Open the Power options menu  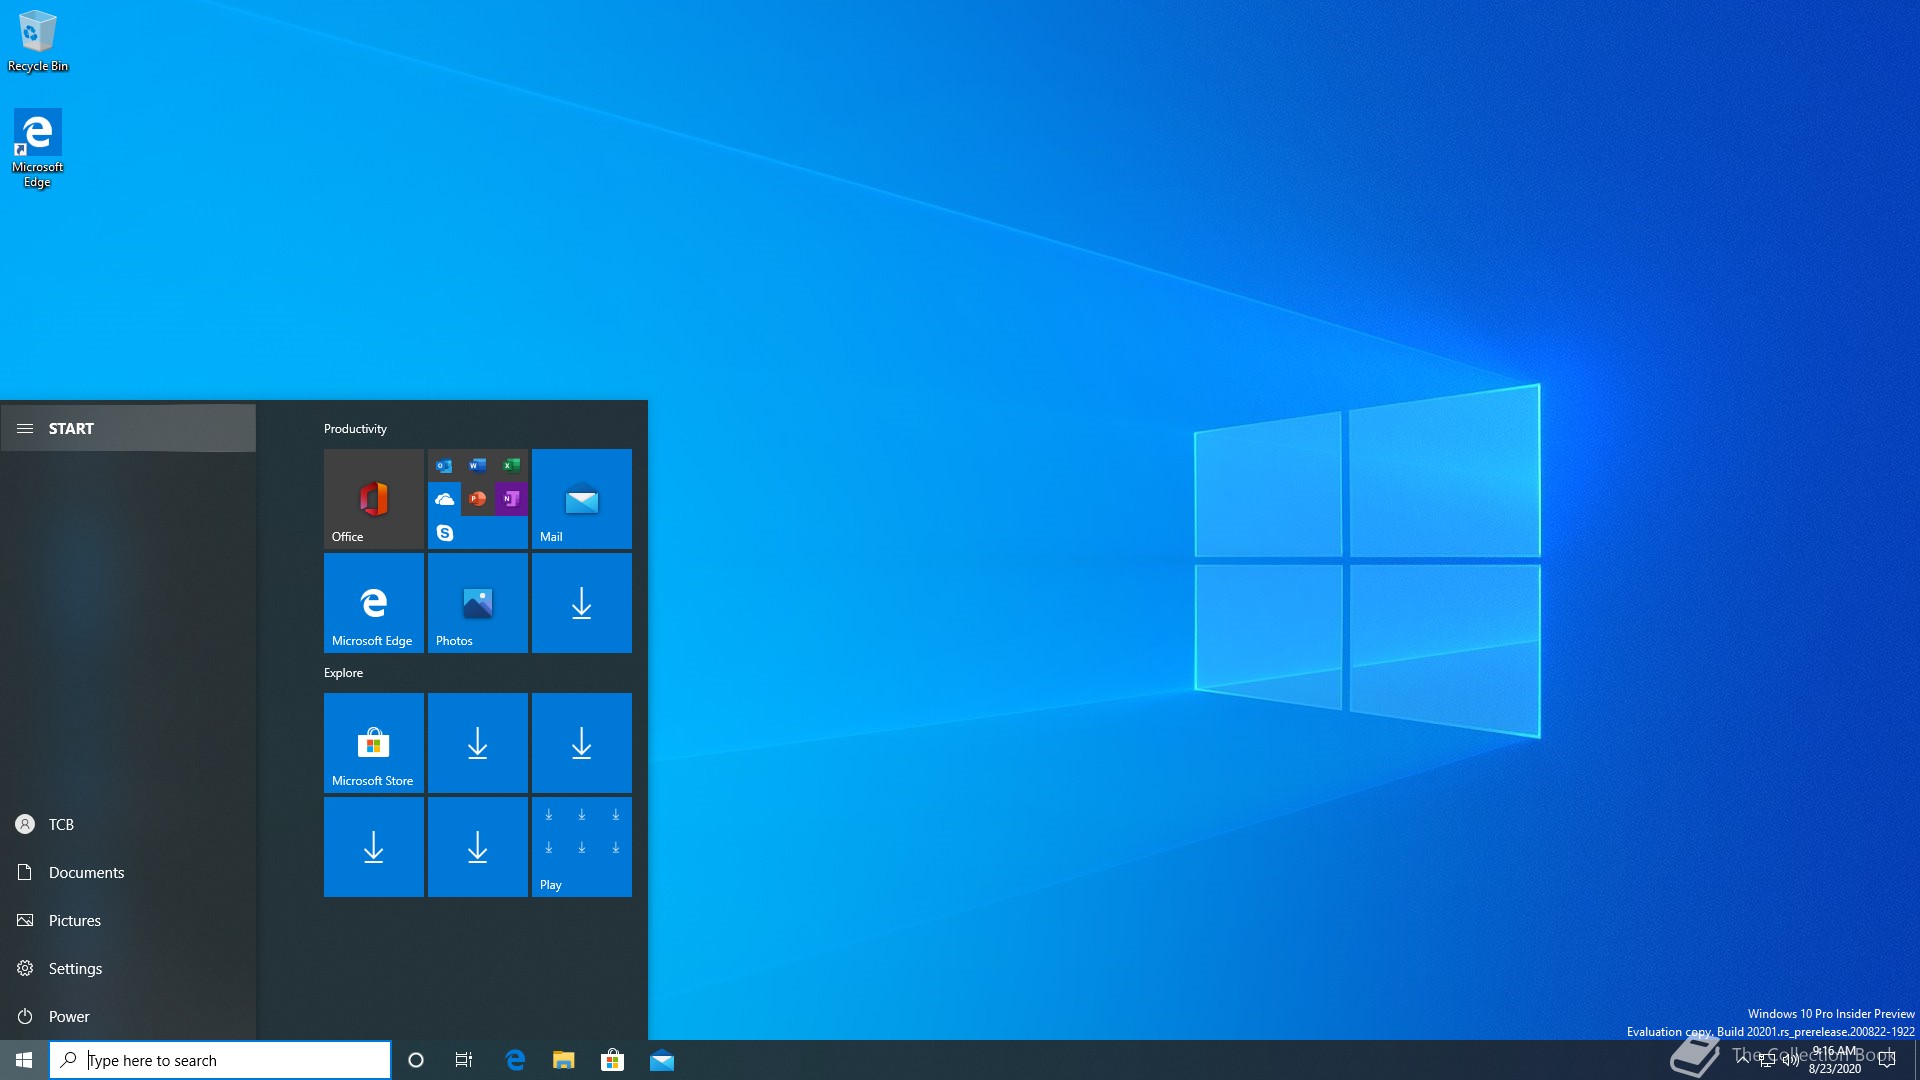128,1016
